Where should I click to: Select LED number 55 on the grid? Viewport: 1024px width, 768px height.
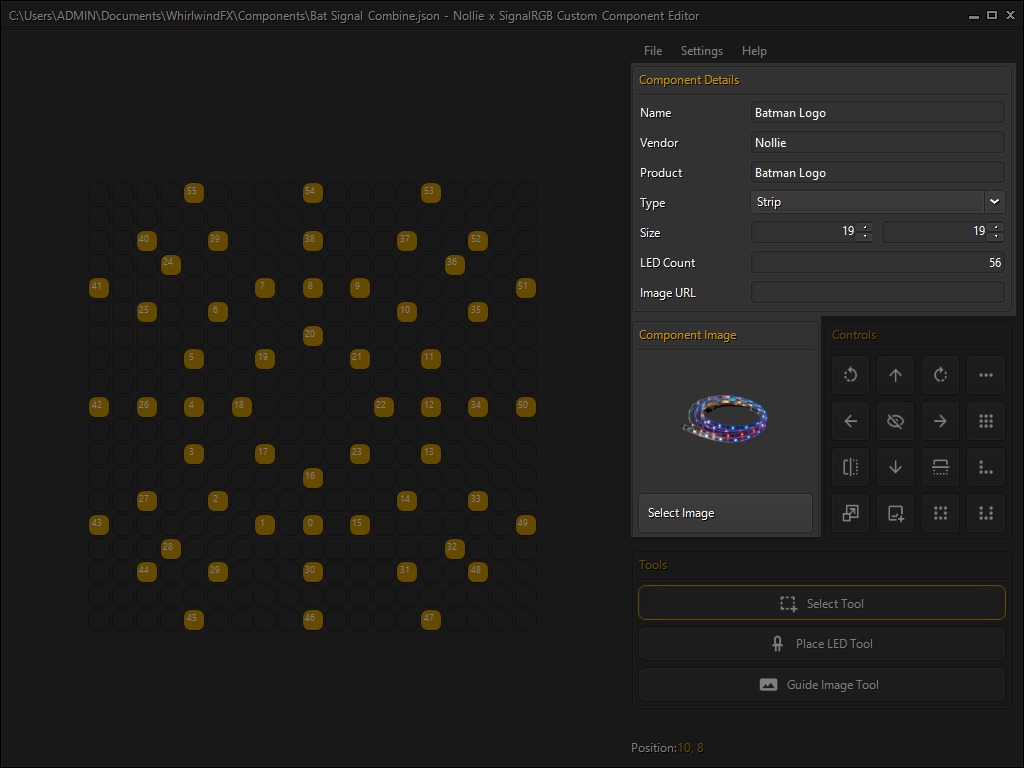(194, 193)
